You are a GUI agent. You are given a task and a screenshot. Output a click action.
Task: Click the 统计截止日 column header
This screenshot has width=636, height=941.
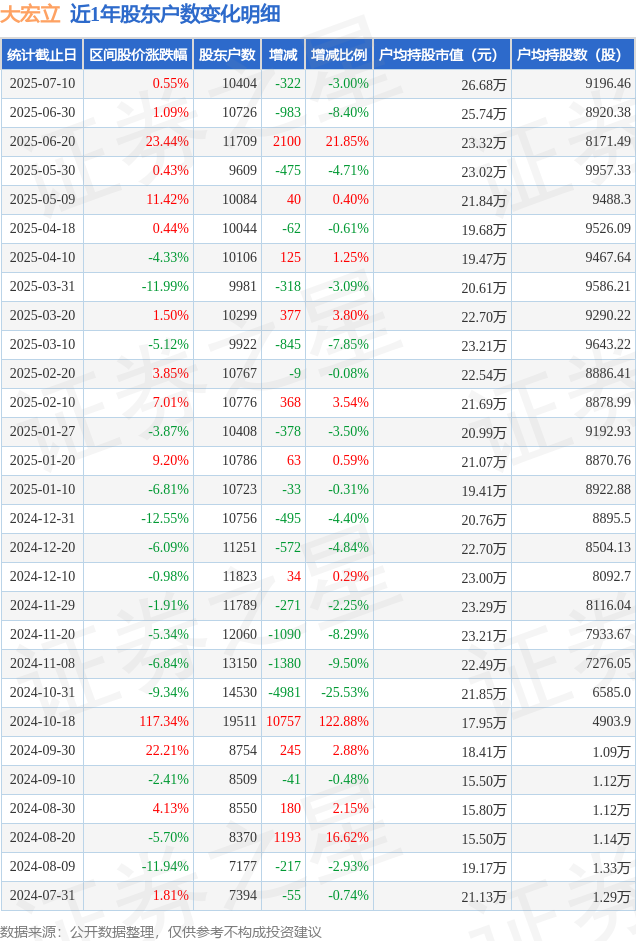pyautogui.click(x=42, y=55)
